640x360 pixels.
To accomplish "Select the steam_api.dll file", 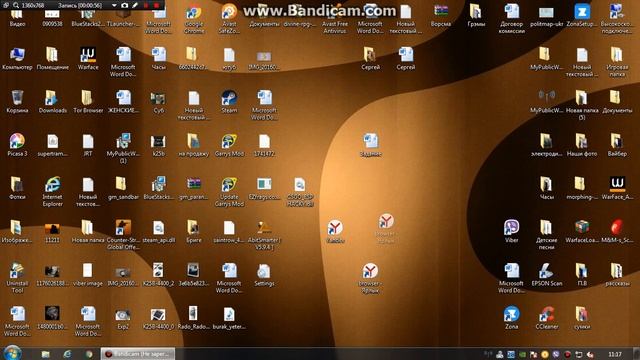I will point(158,231).
